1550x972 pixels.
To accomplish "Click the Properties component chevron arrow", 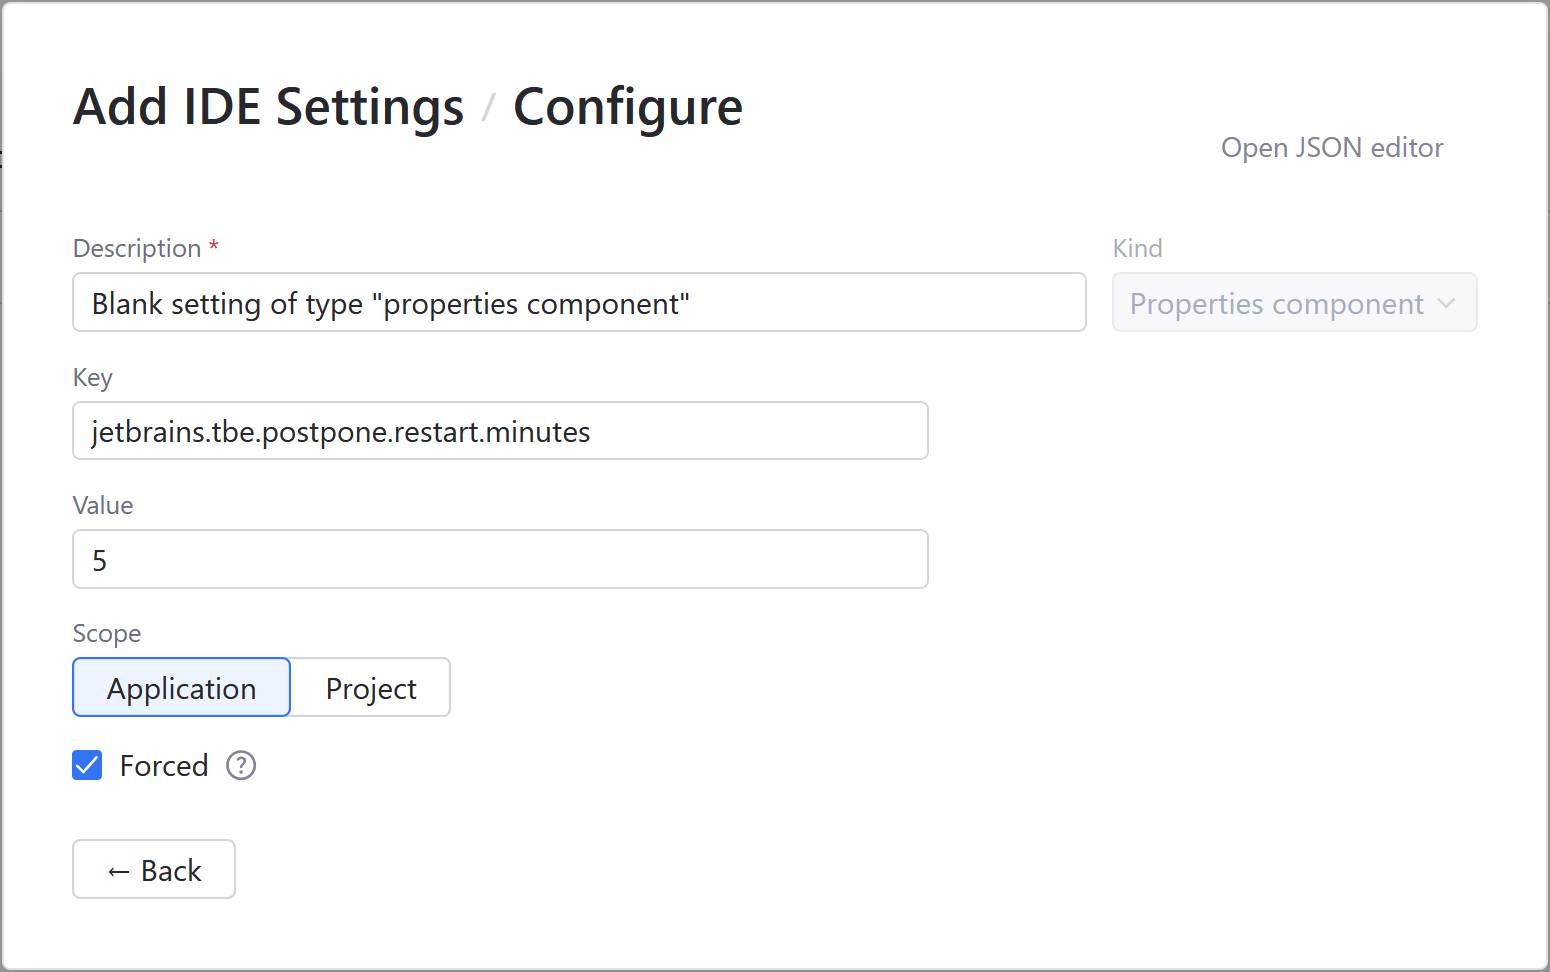I will pos(1447,303).
